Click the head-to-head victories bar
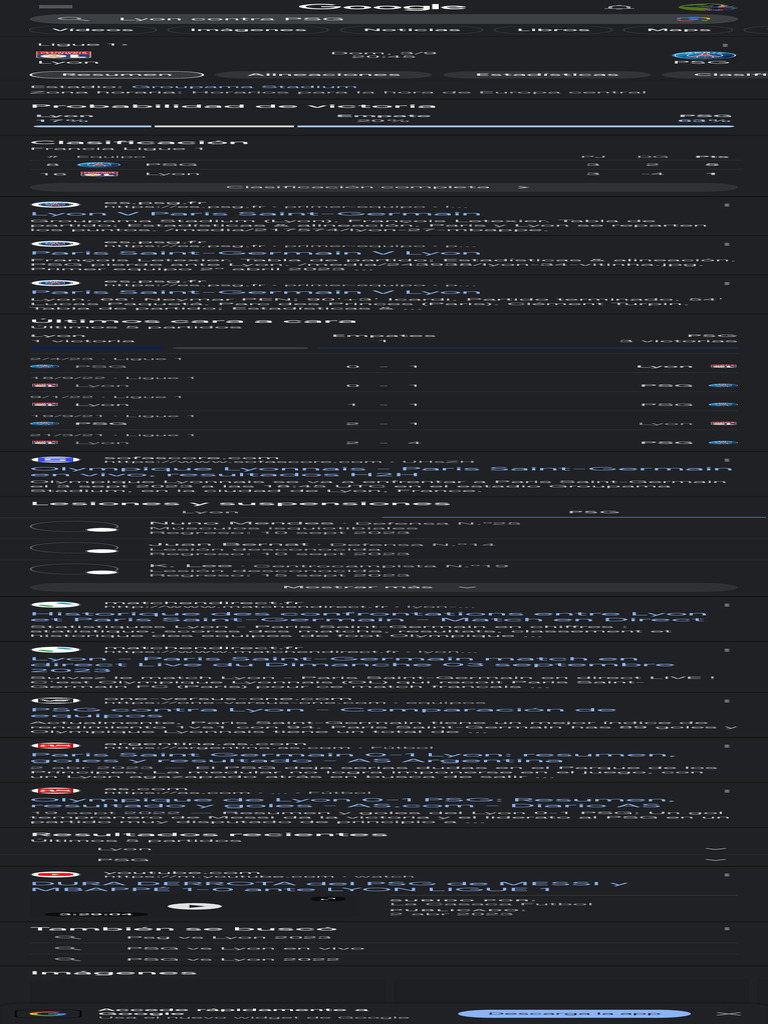Screen dimensions: 768x1024 [384, 348]
